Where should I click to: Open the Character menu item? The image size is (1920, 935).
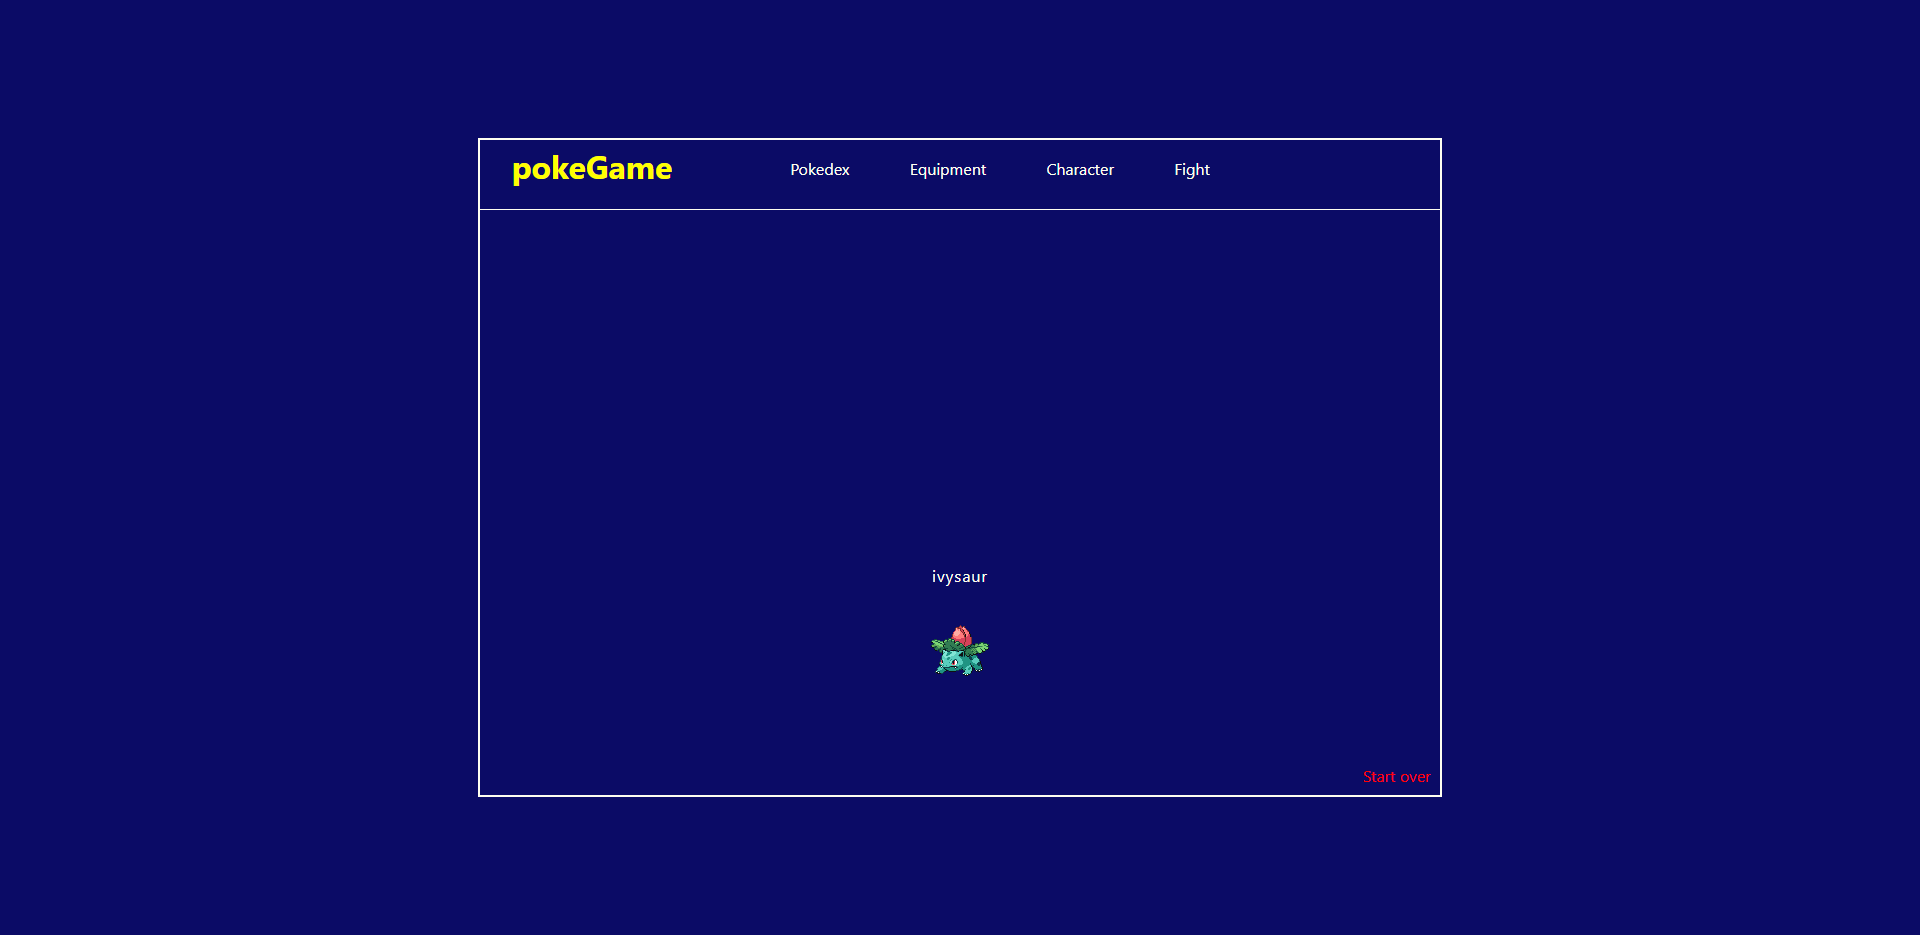(x=1080, y=170)
